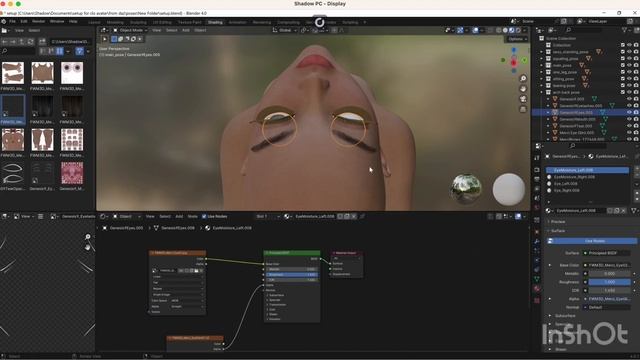This screenshot has width=640, height=360.
Task: Select the Principled BSDF node header
Action: point(291,253)
